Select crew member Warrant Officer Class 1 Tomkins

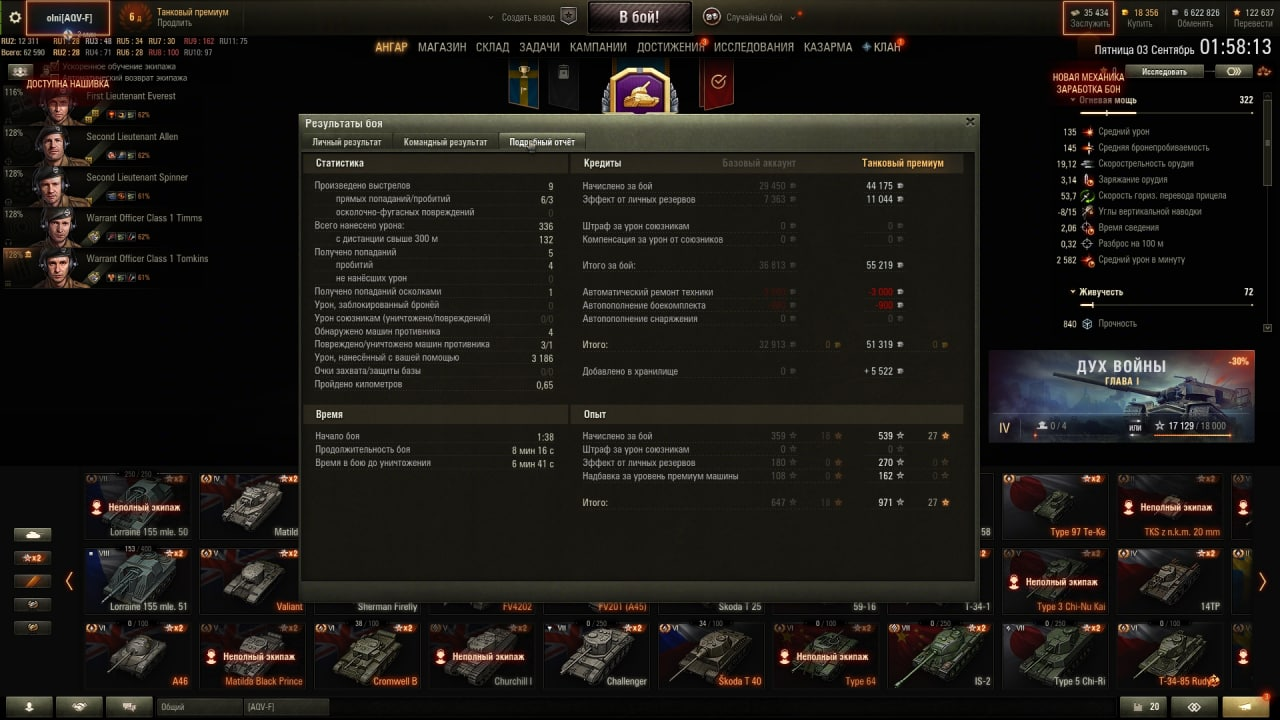pyautogui.click(x=104, y=269)
